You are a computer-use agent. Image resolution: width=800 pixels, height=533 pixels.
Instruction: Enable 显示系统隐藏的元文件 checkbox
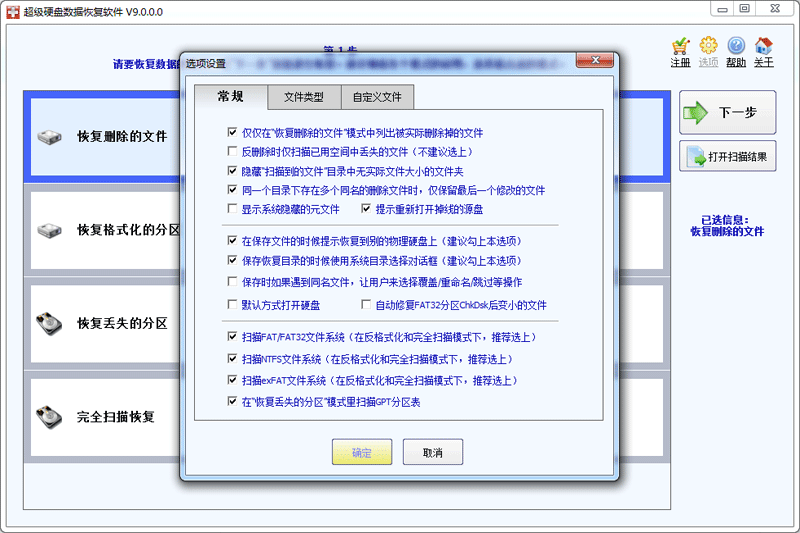pos(233,209)
